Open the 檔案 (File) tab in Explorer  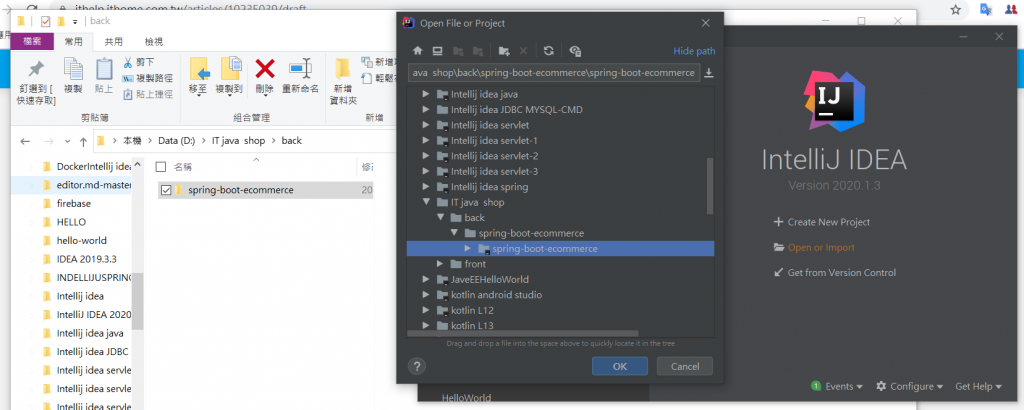(31, 42)
